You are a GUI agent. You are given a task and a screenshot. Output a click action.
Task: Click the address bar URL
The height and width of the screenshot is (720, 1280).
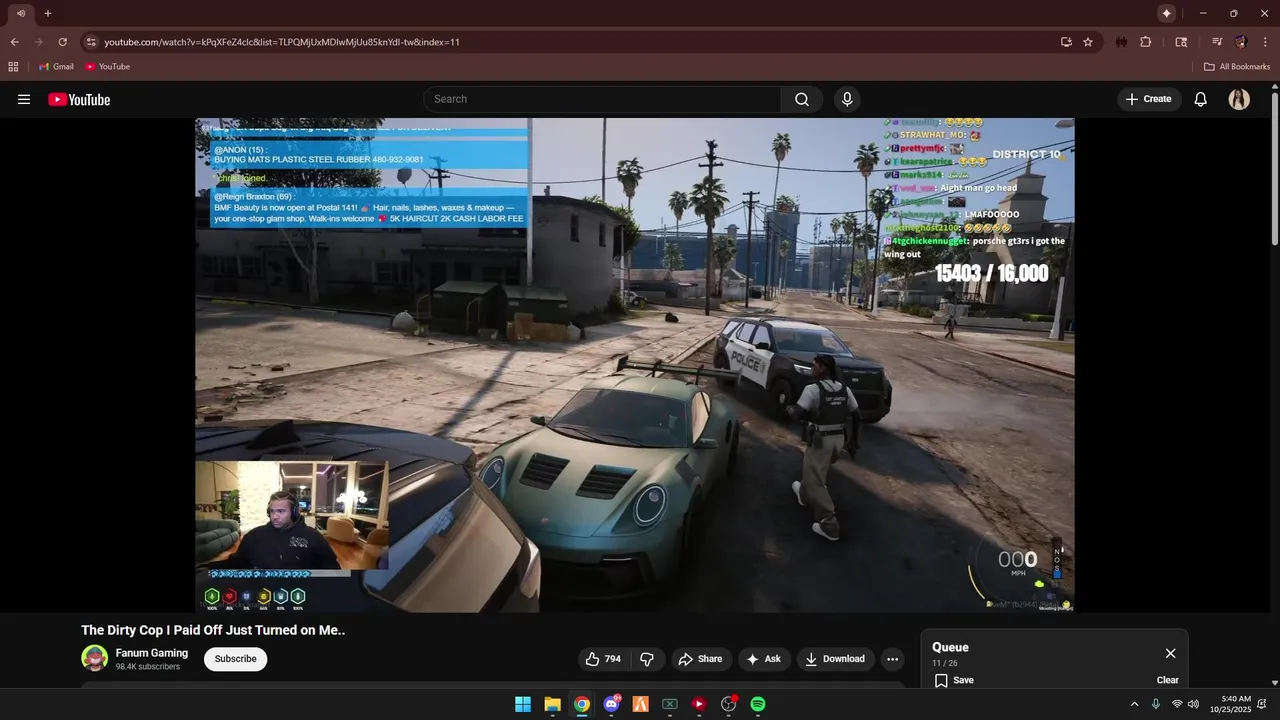tap(282, 42)
